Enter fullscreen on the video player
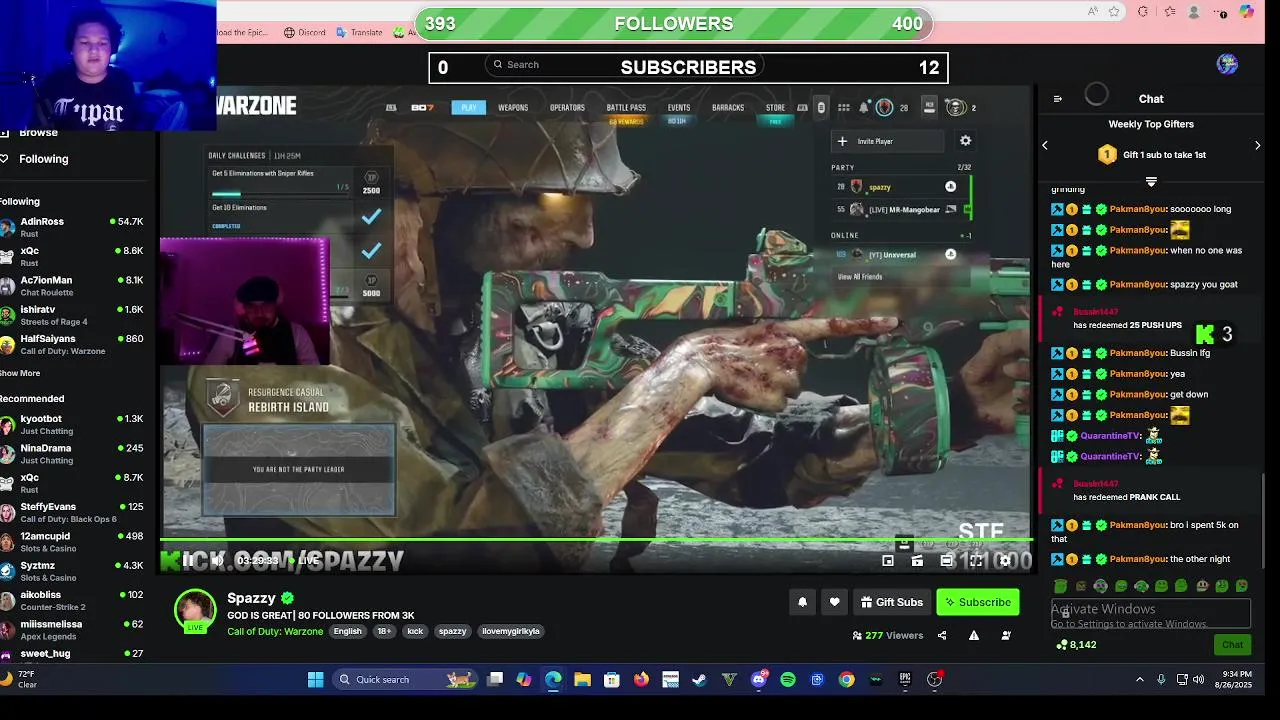The image size is (1280, 720). coord(976,561)
